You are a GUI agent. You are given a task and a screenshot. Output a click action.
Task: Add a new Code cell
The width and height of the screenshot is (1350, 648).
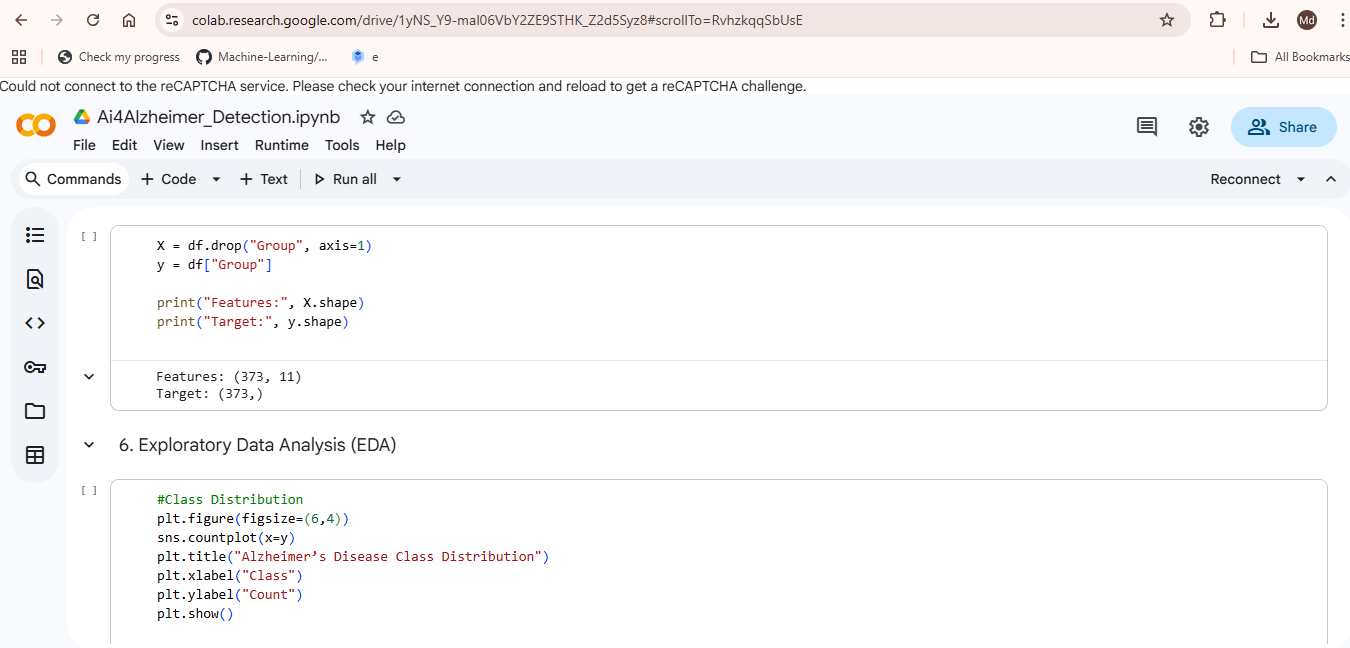pos(168,179)
